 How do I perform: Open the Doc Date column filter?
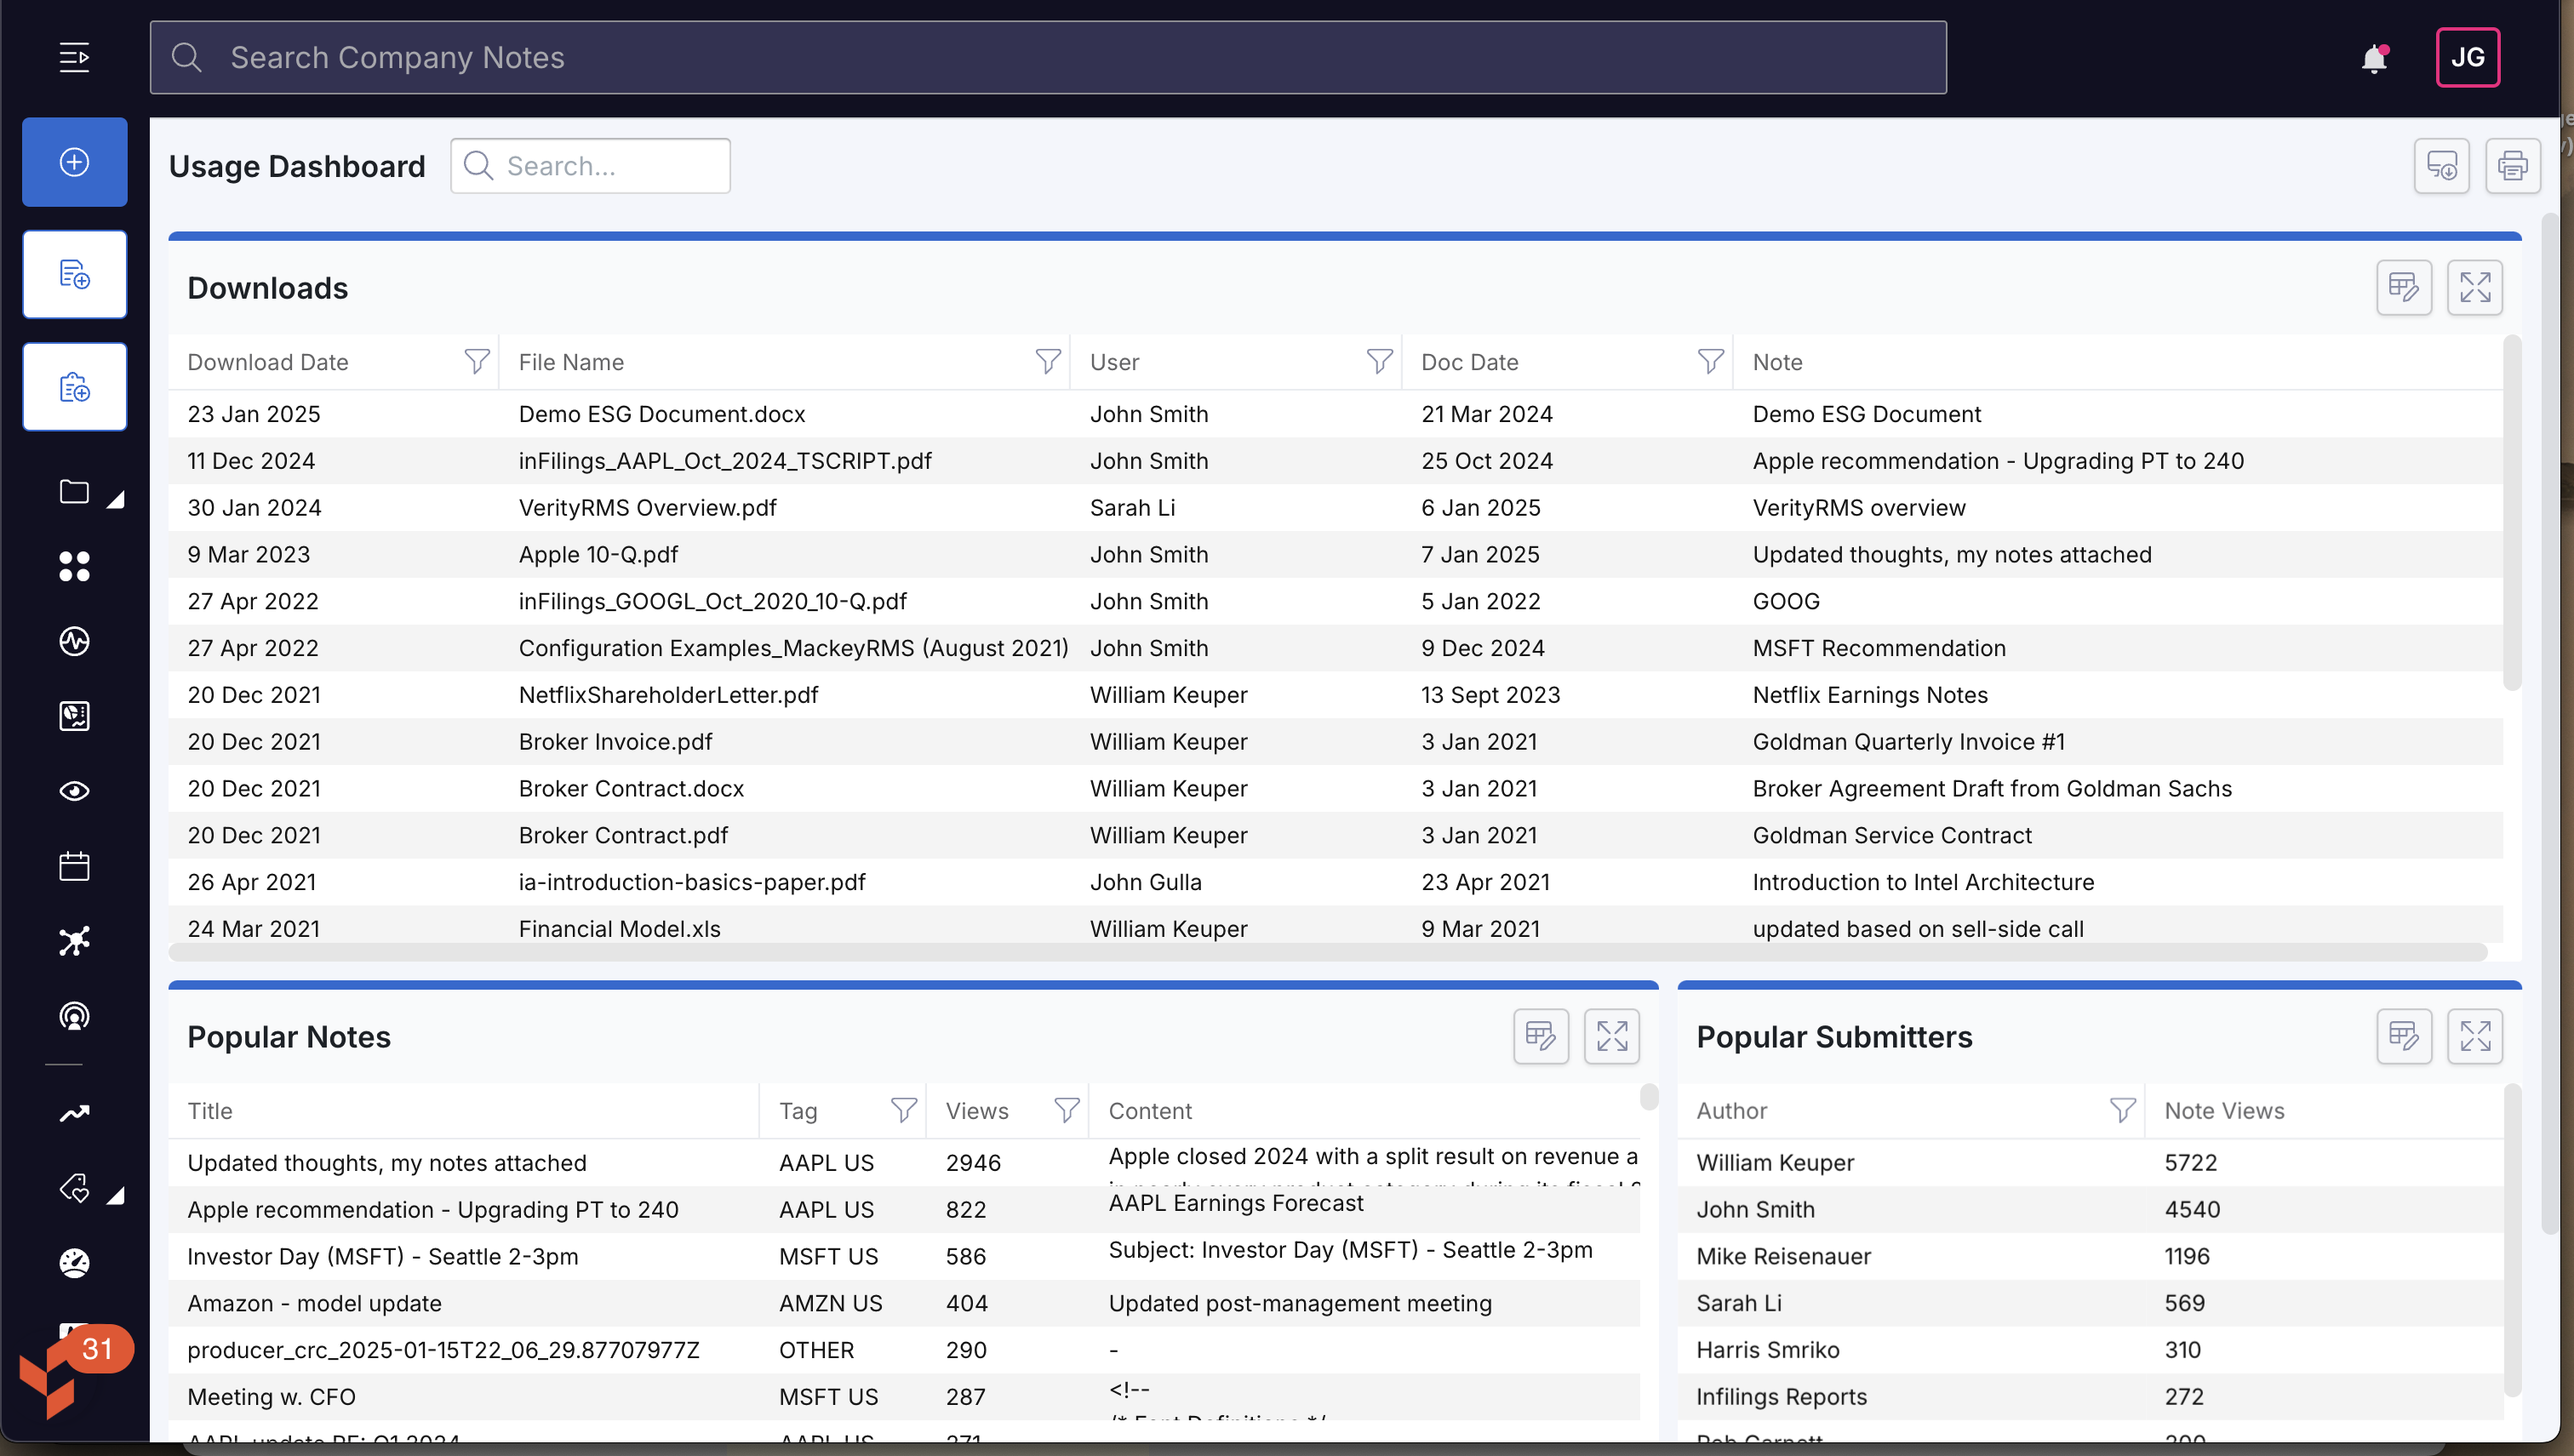[x=1710, y=362]
